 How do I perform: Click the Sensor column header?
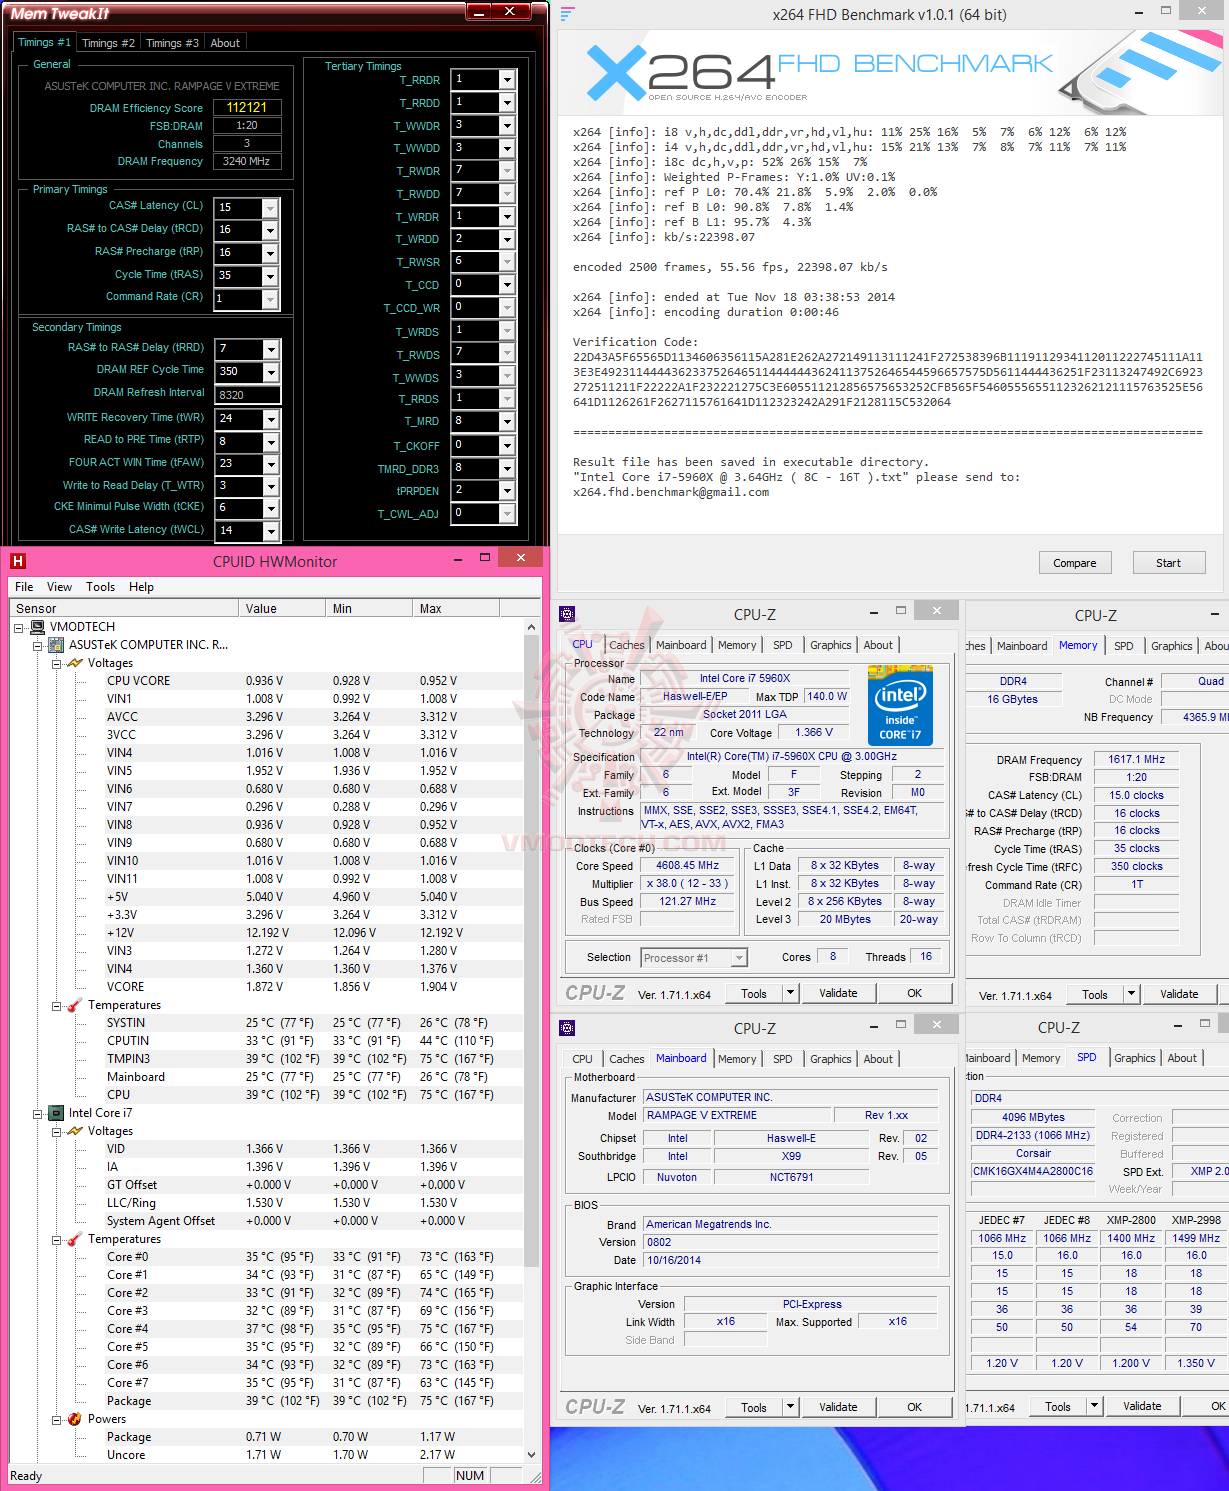pos(123,608)
